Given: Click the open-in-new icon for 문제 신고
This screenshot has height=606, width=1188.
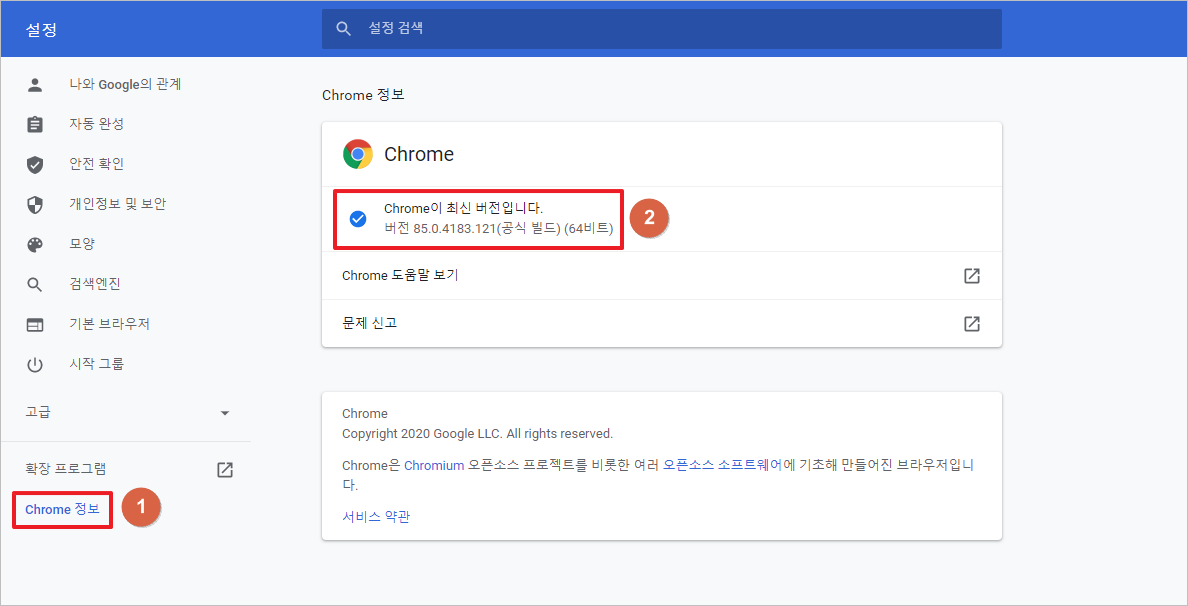Looking at the screenshot, I should (972, 323).
